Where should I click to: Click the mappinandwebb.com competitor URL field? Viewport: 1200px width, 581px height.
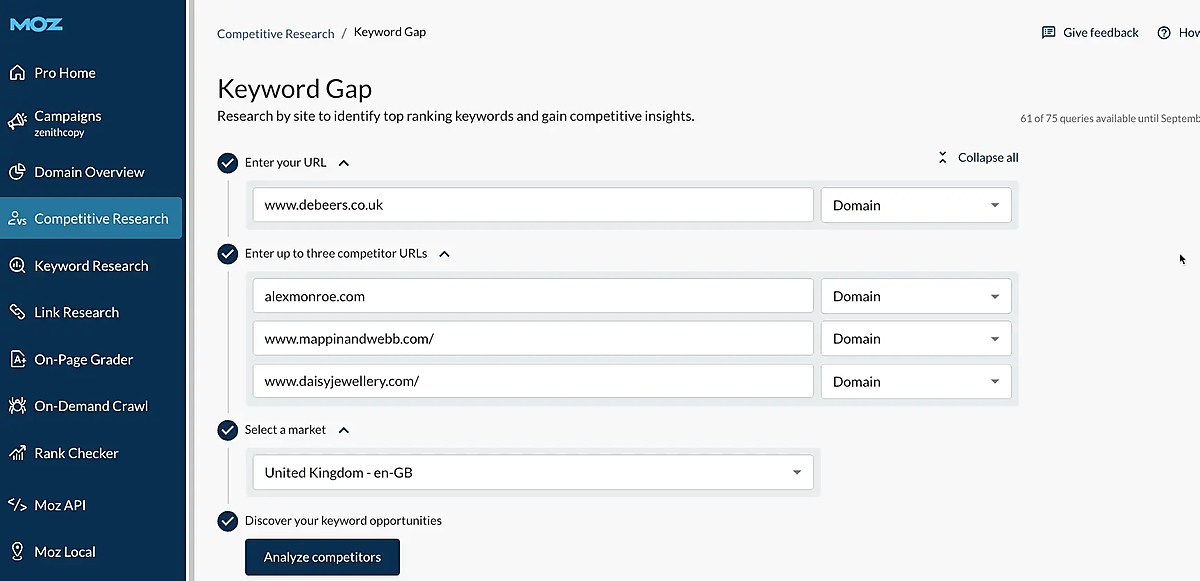[532, 339]
